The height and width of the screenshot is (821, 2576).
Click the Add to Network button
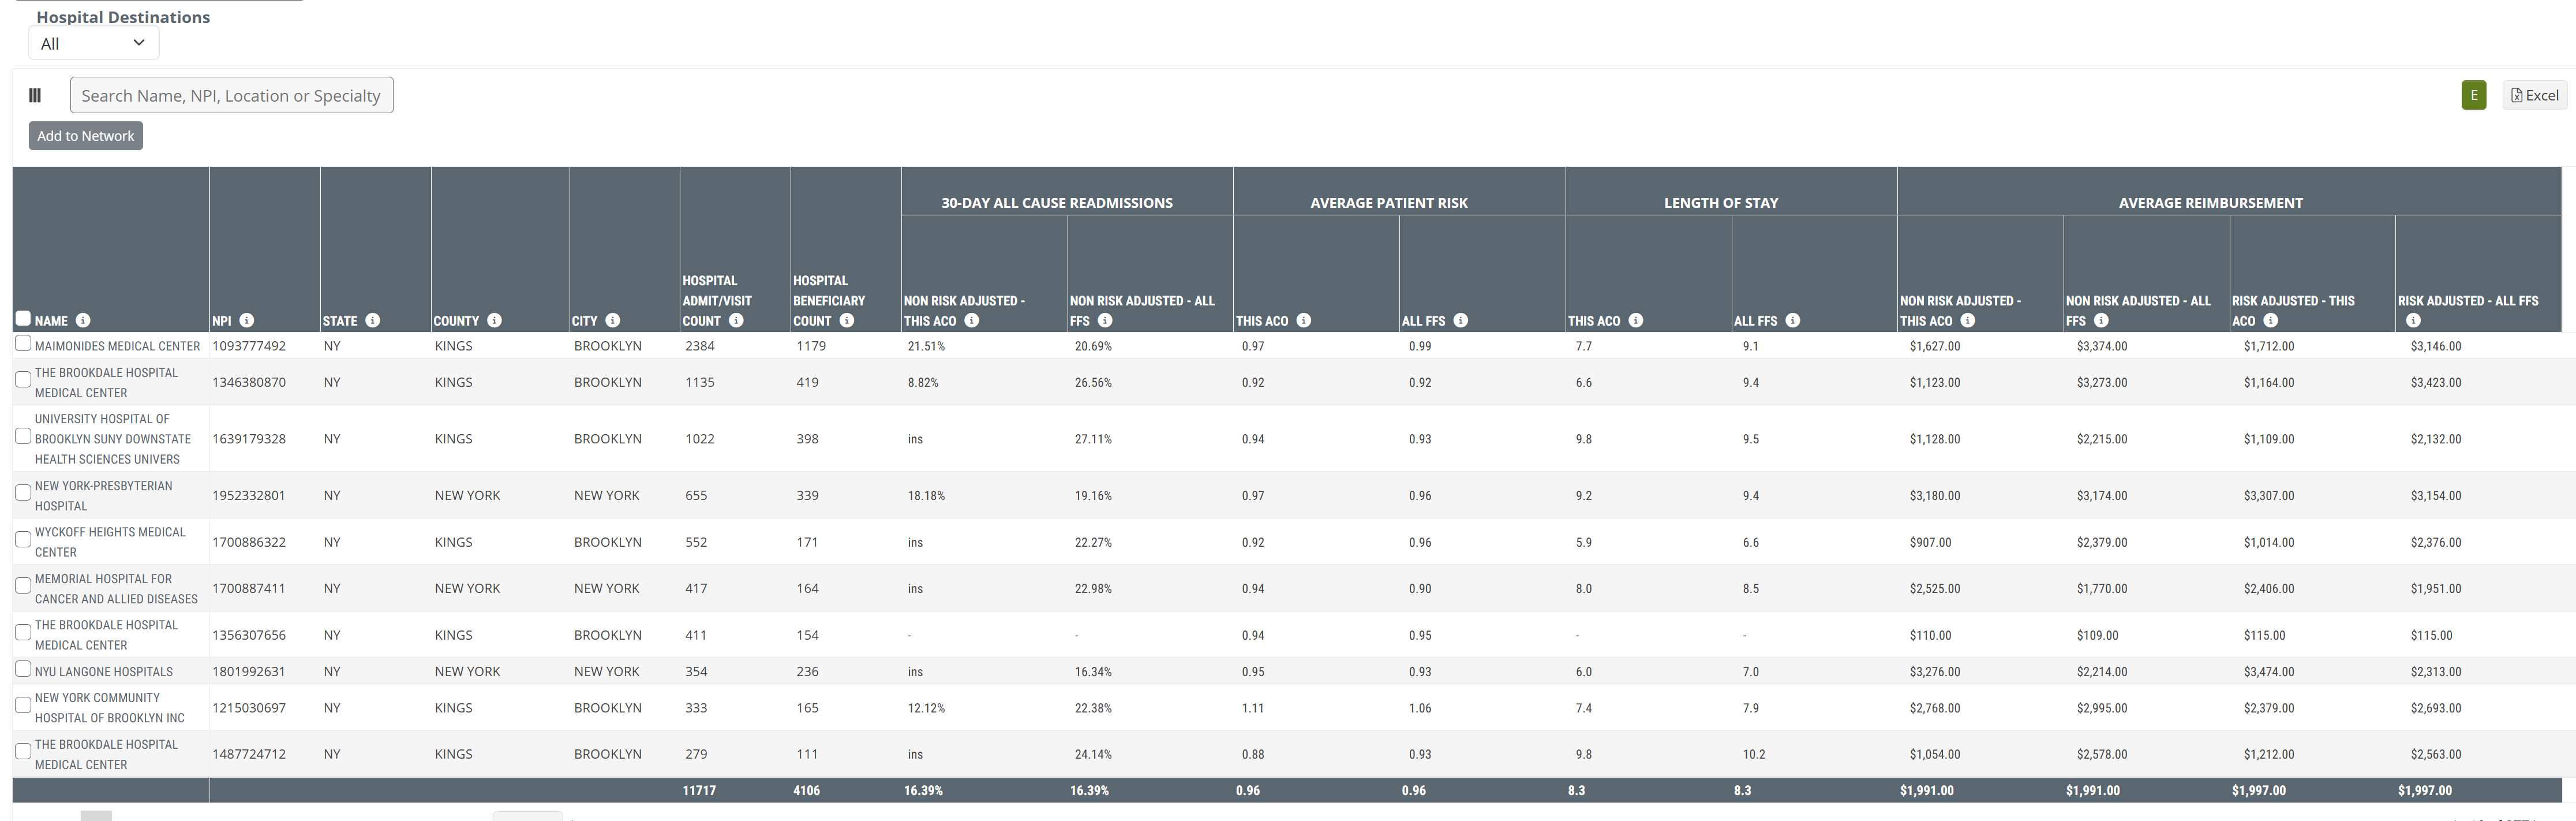pyautogui.click(x=85, y=136)
